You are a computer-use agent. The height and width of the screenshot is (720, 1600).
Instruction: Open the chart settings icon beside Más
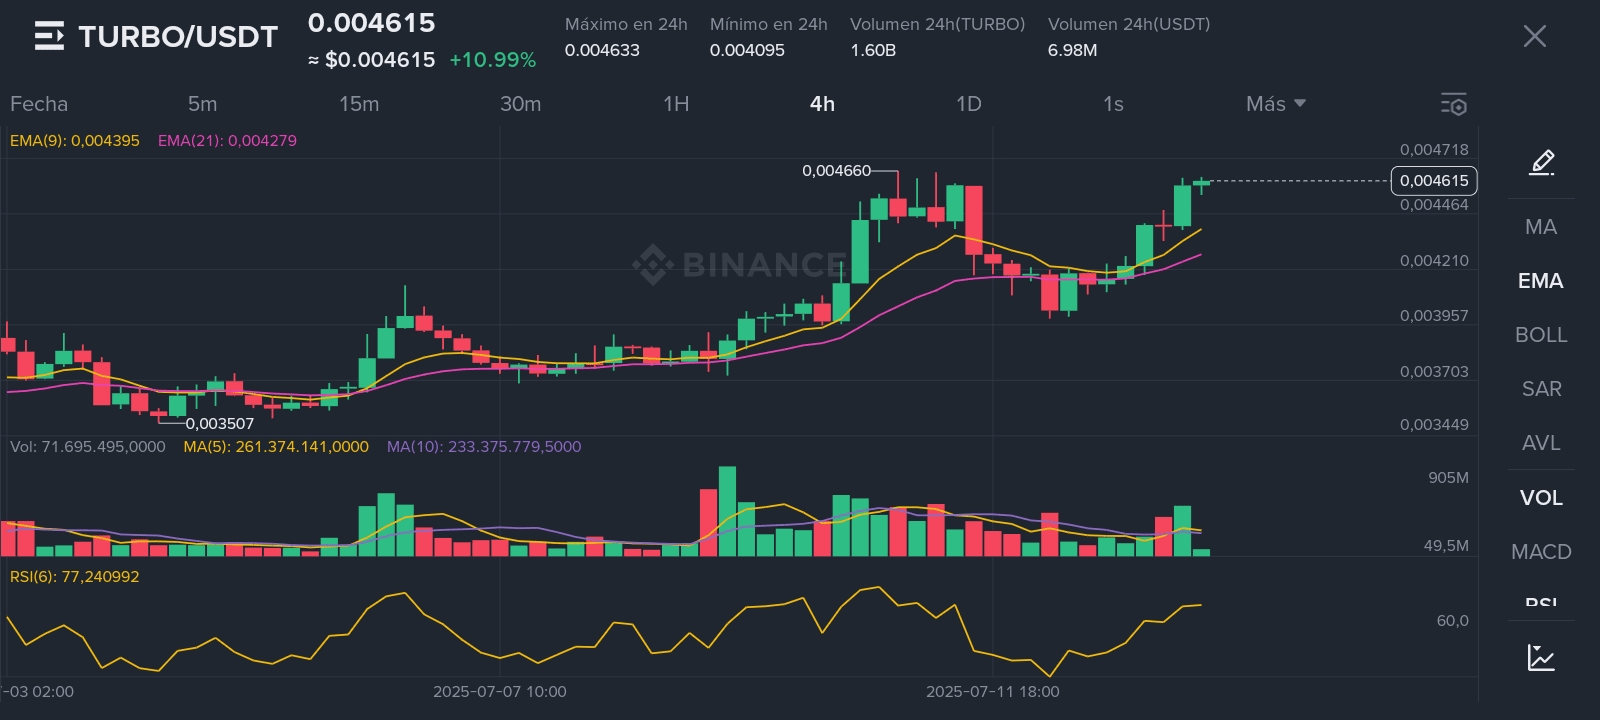pyautogui.click(x=1453, y=104)
